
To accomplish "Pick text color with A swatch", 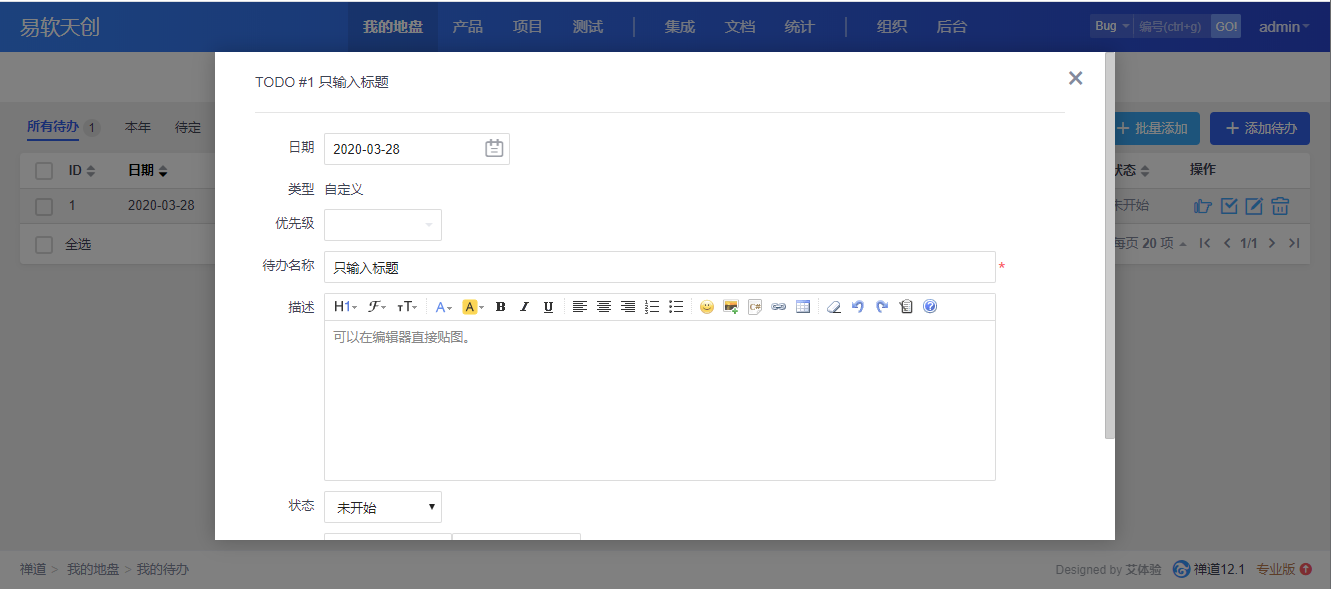I will [x=444, y=307].
